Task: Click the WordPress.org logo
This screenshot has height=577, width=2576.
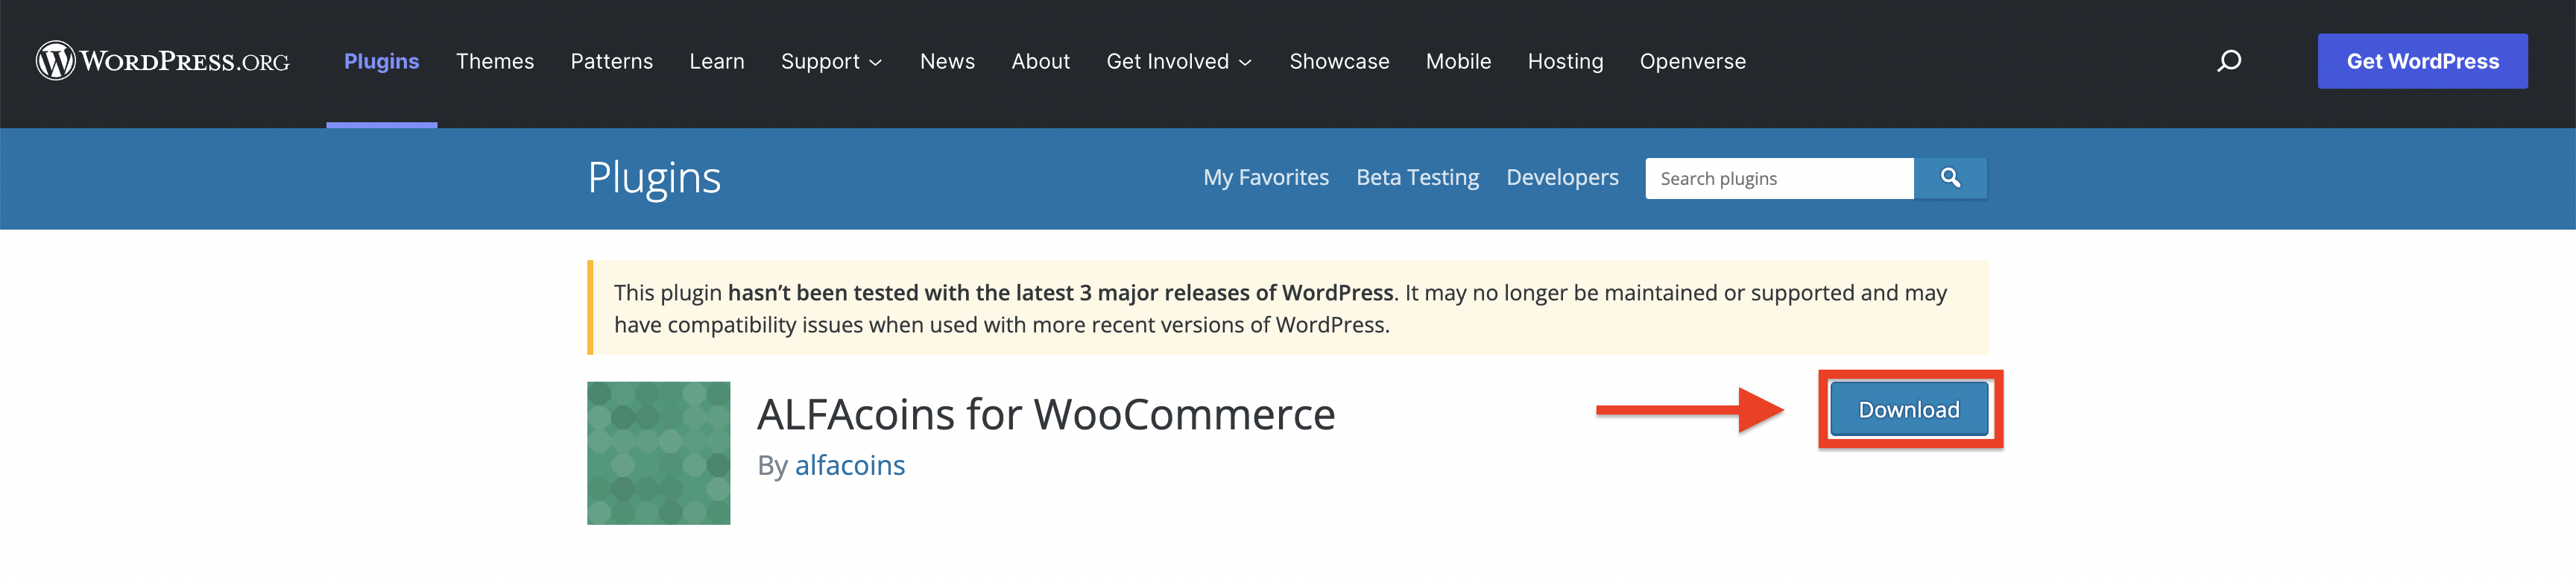Action: (163, 61)
